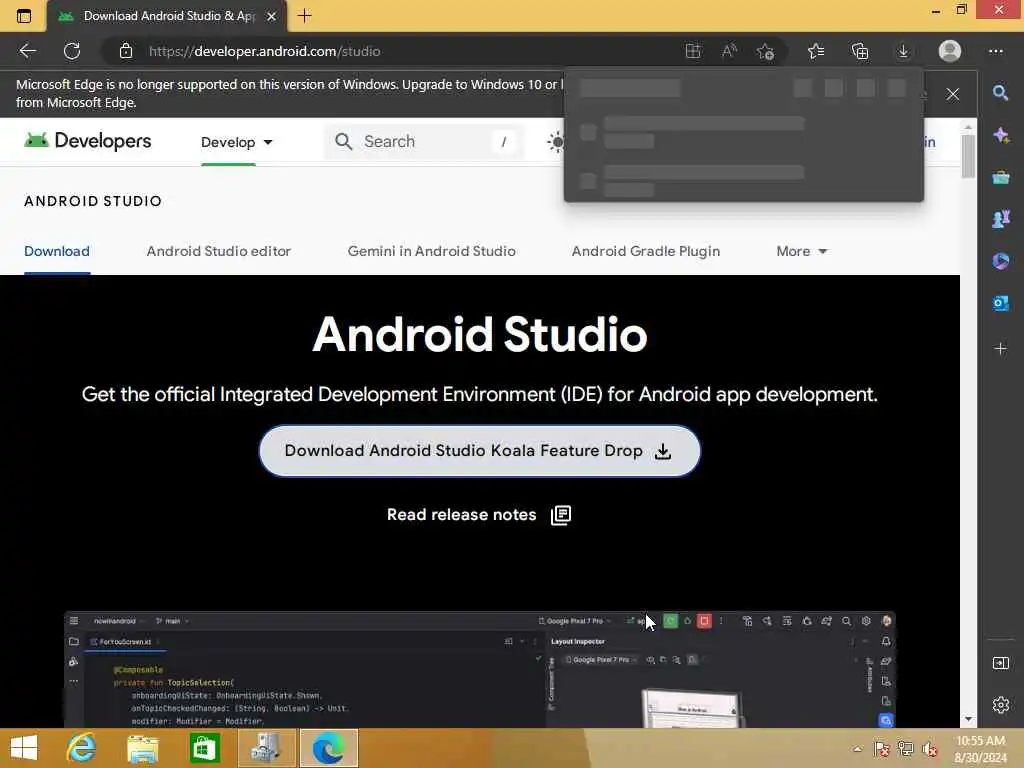Open the Windows Start button
Image resolution: width=1024 pixels, height=768 pixels.
tap(24, 748)
